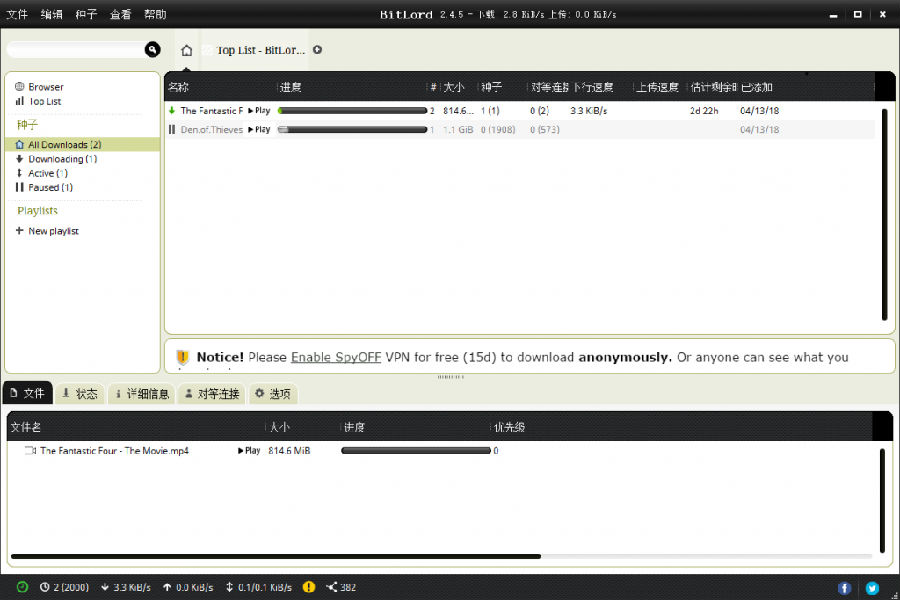
Task: Open the 查看 menu
Action: coord(121,14)
